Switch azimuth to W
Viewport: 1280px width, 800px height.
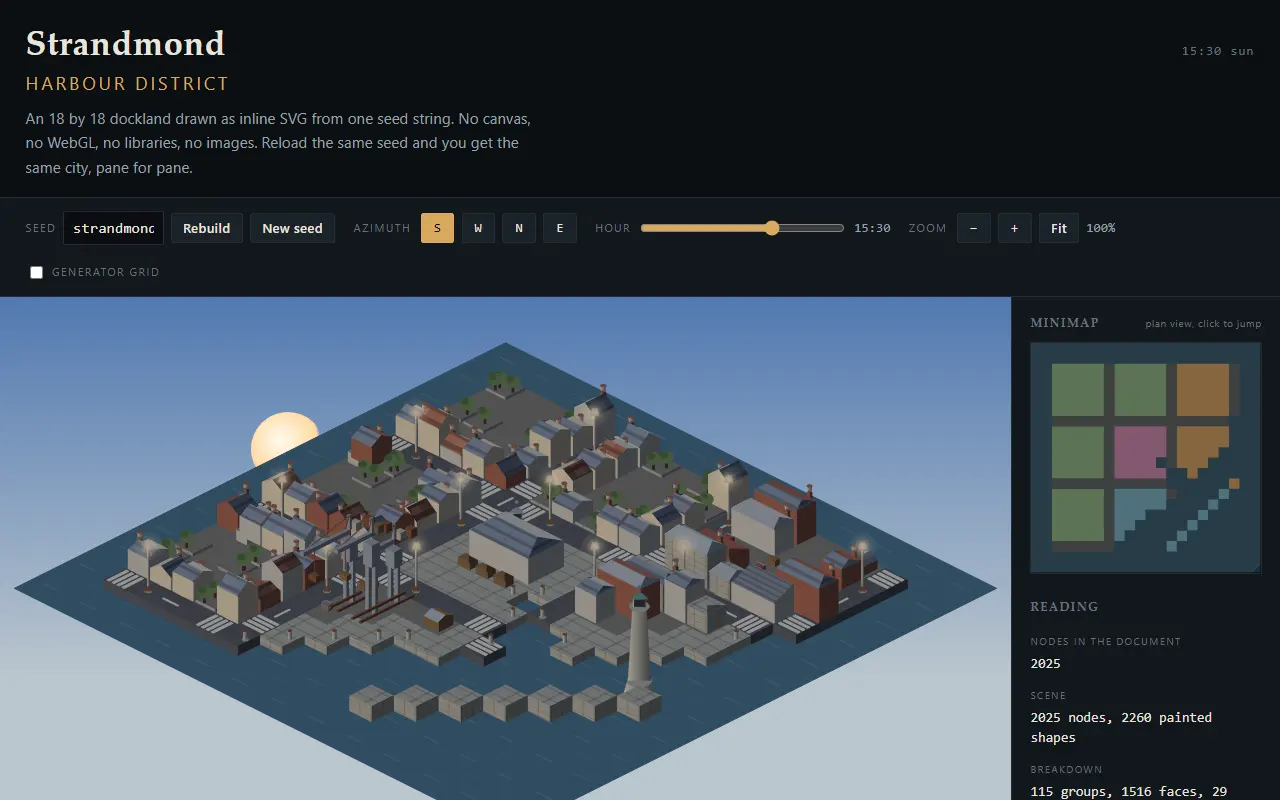coord(478,228)
